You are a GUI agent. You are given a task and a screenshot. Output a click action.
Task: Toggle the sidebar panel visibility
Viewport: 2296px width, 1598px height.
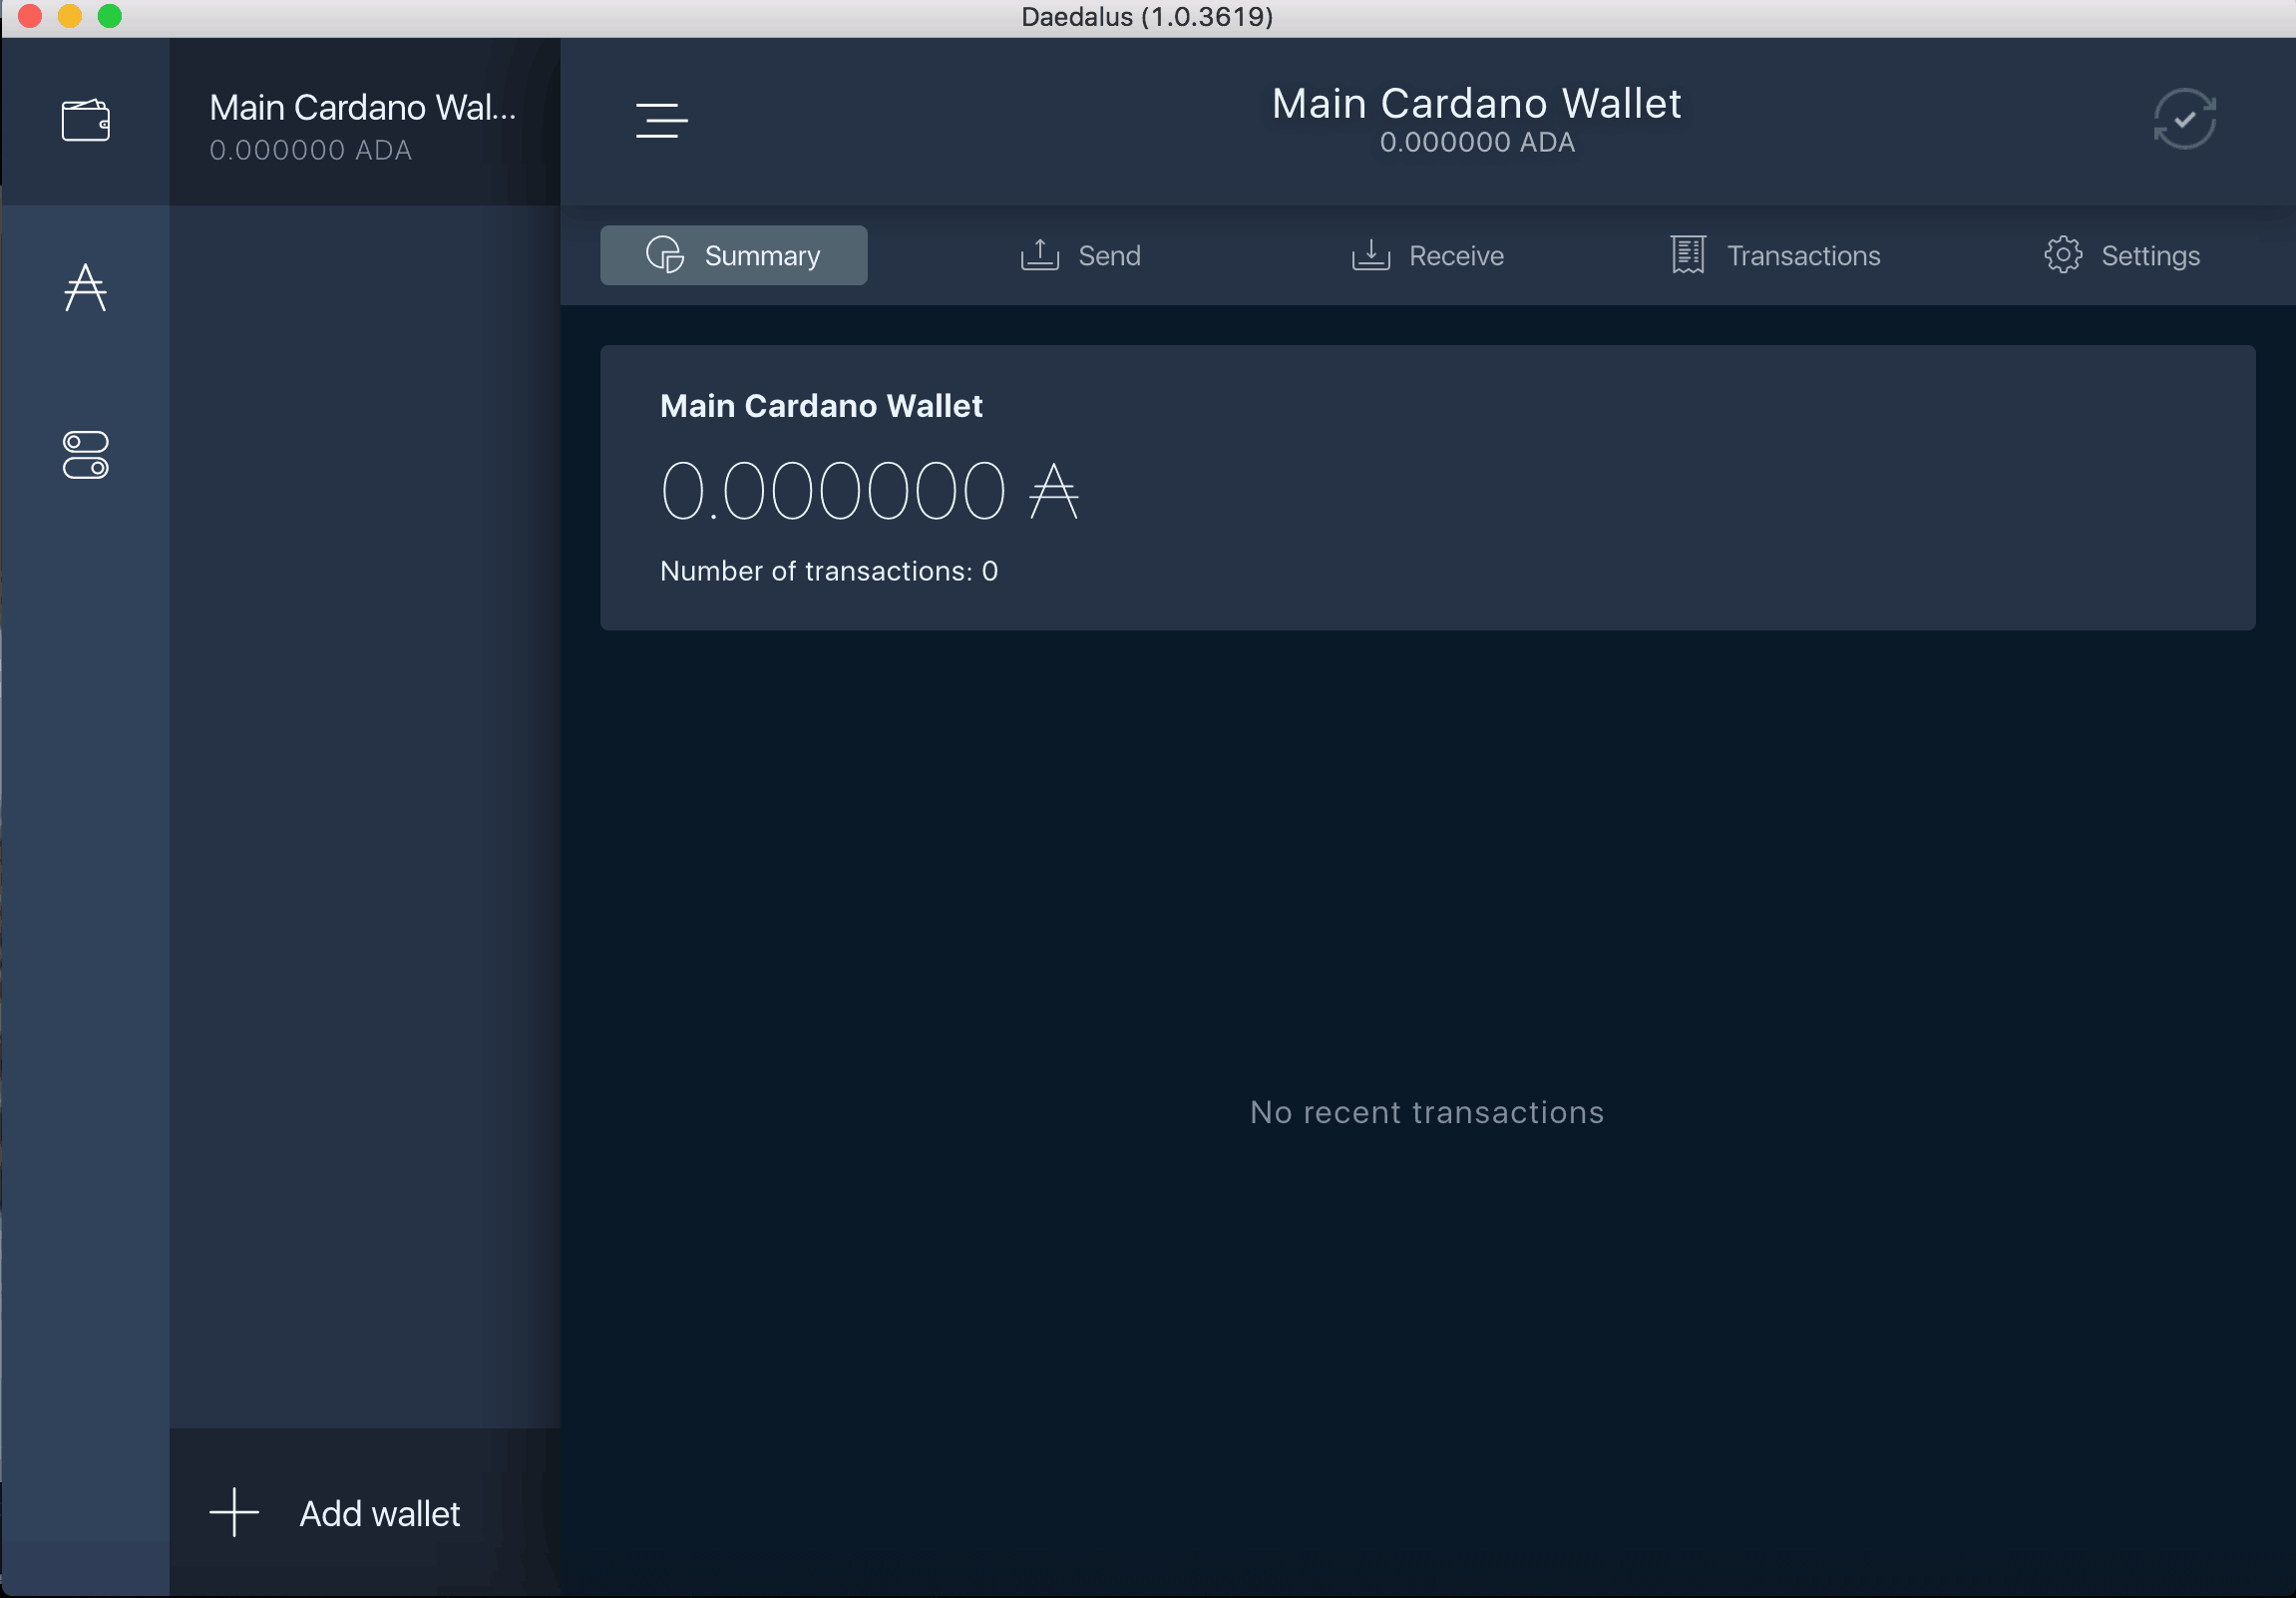[661, 121]
